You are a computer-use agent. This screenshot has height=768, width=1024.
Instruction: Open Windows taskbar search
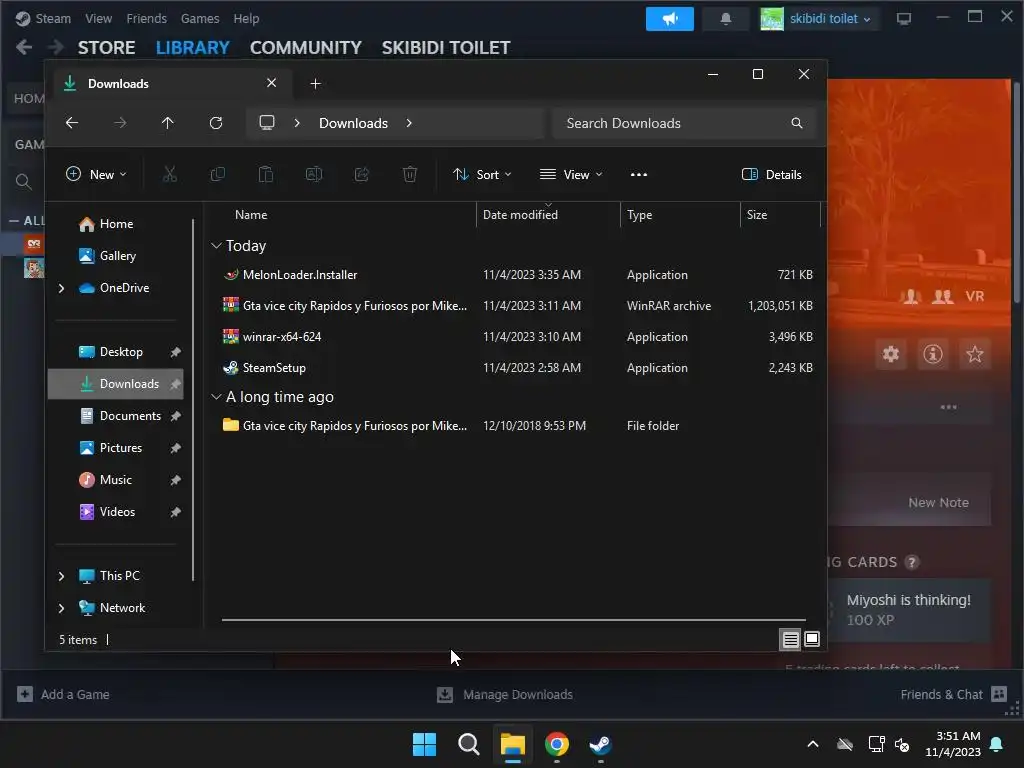469,744
